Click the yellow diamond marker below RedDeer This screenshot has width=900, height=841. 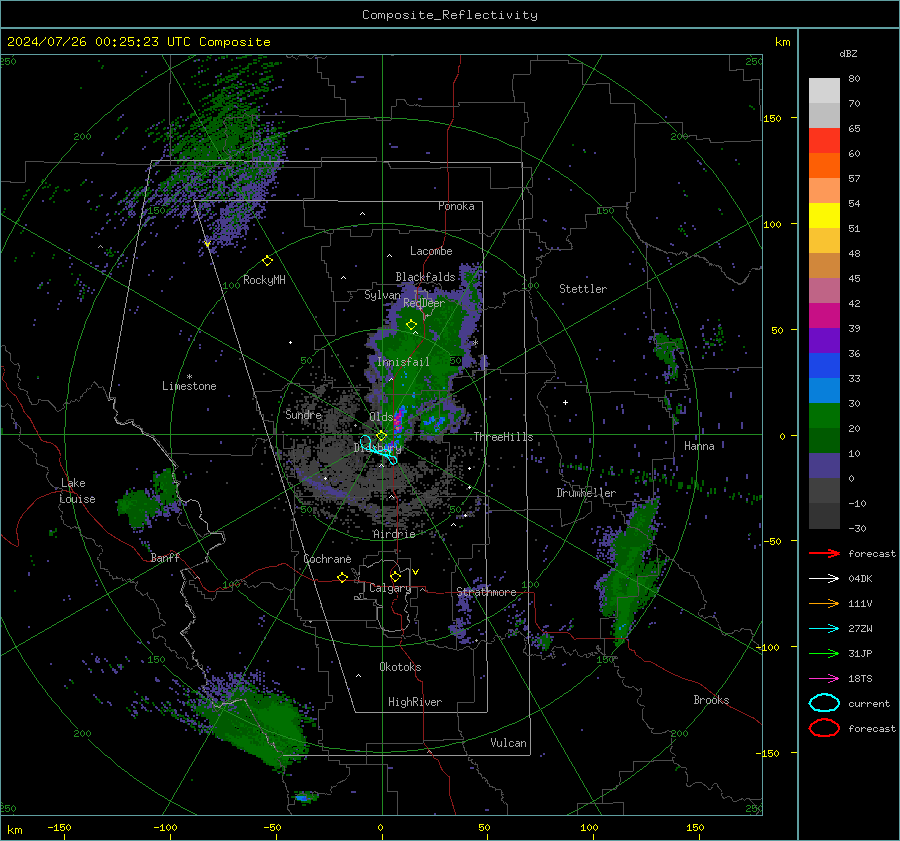click(411, 325)
